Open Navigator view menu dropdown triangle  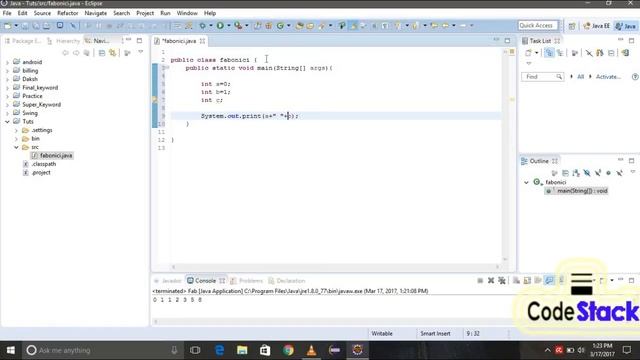coord(140,52)
